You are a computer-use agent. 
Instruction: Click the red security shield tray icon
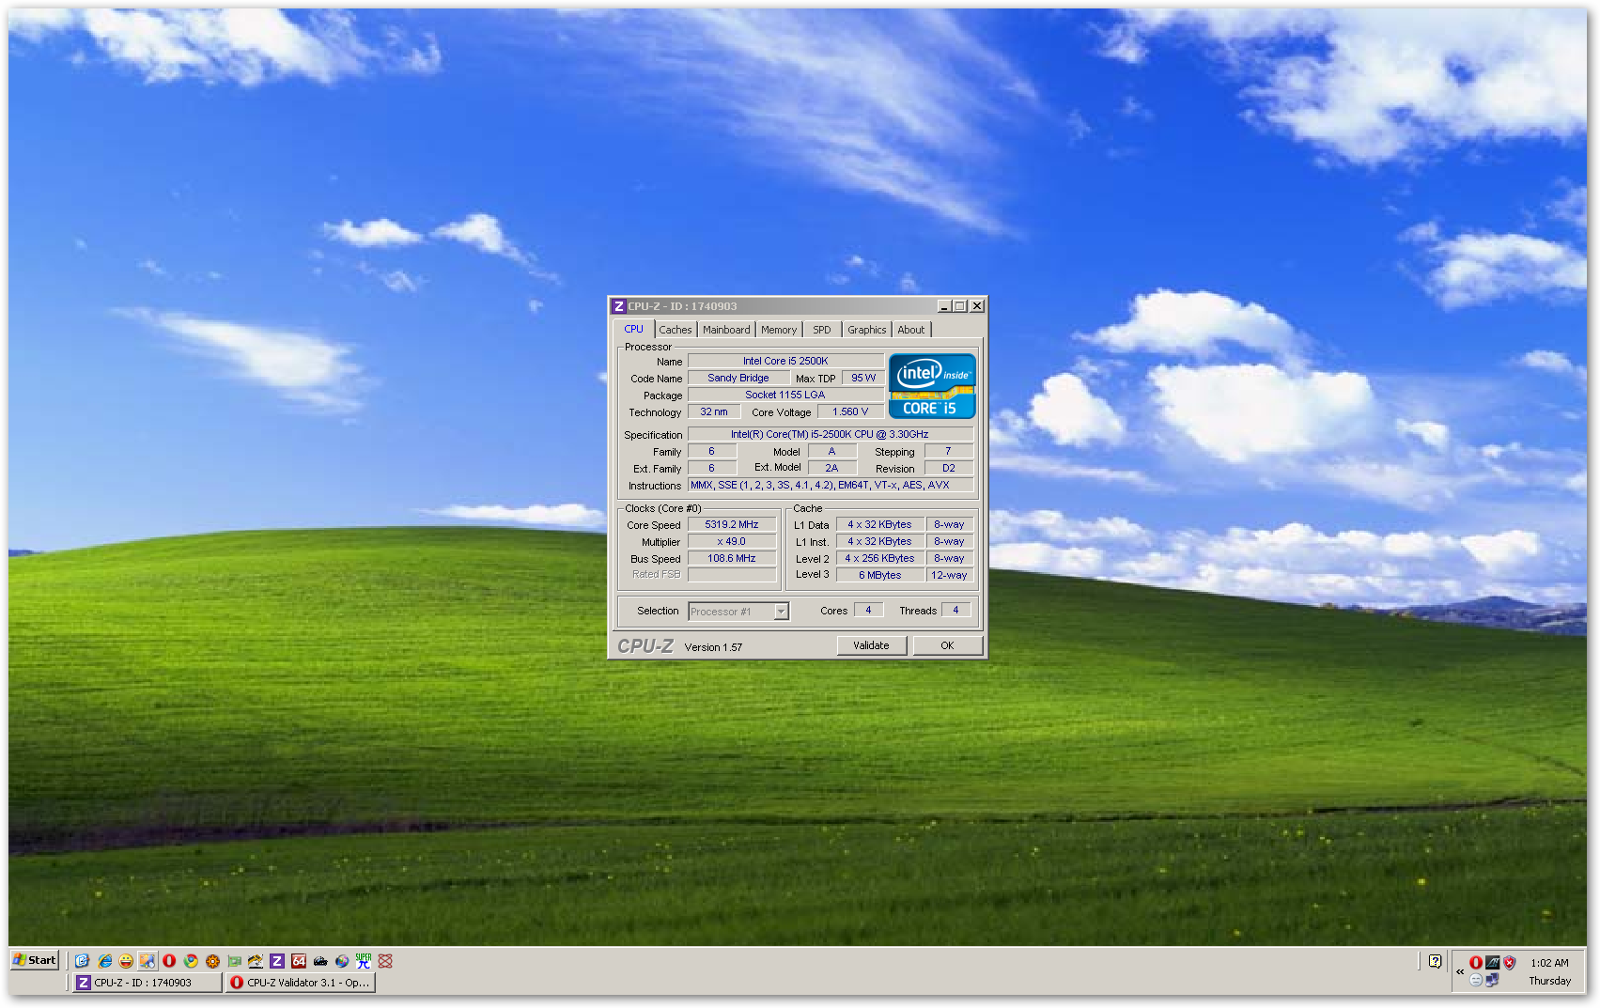point(1509,963)
